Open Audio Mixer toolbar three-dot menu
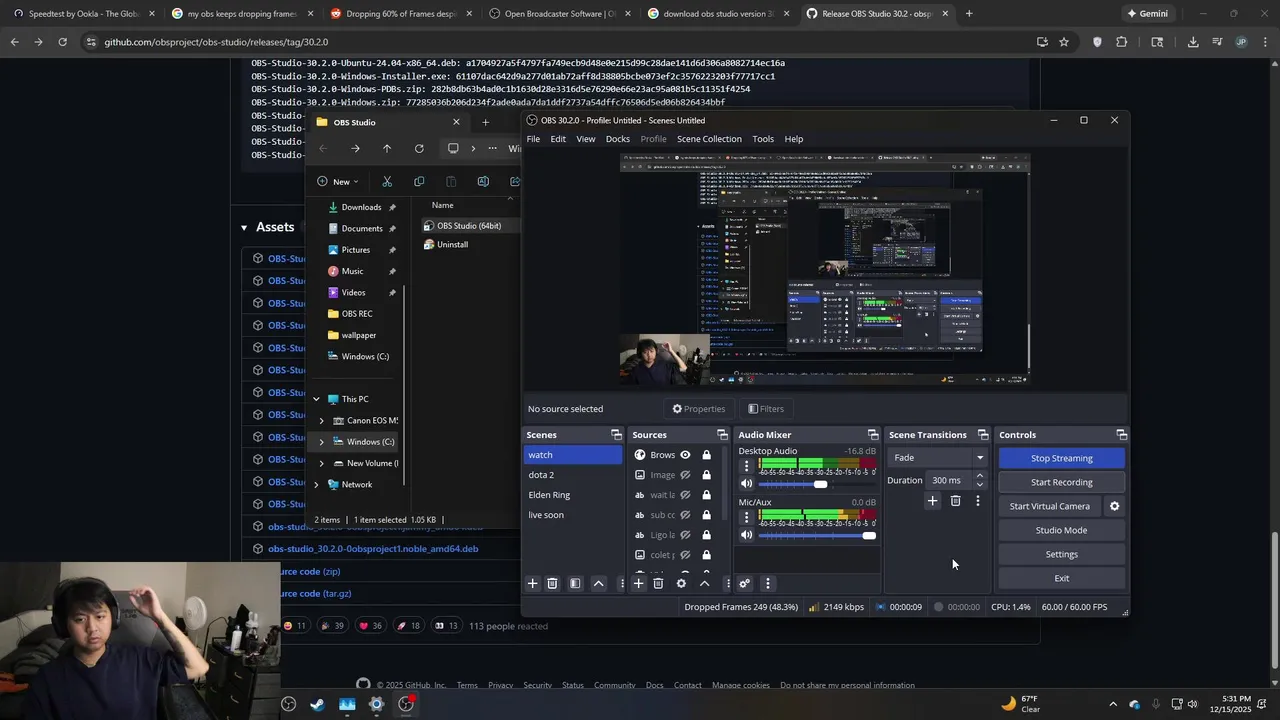This screenshot has width=1280, height=720. [x=767, y=583]
